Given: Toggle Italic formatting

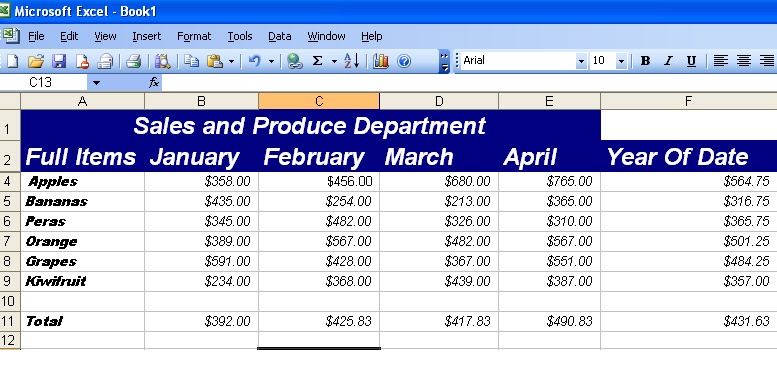Looking at the screenshot, I should pyautogui.click(x=668, y=60).
